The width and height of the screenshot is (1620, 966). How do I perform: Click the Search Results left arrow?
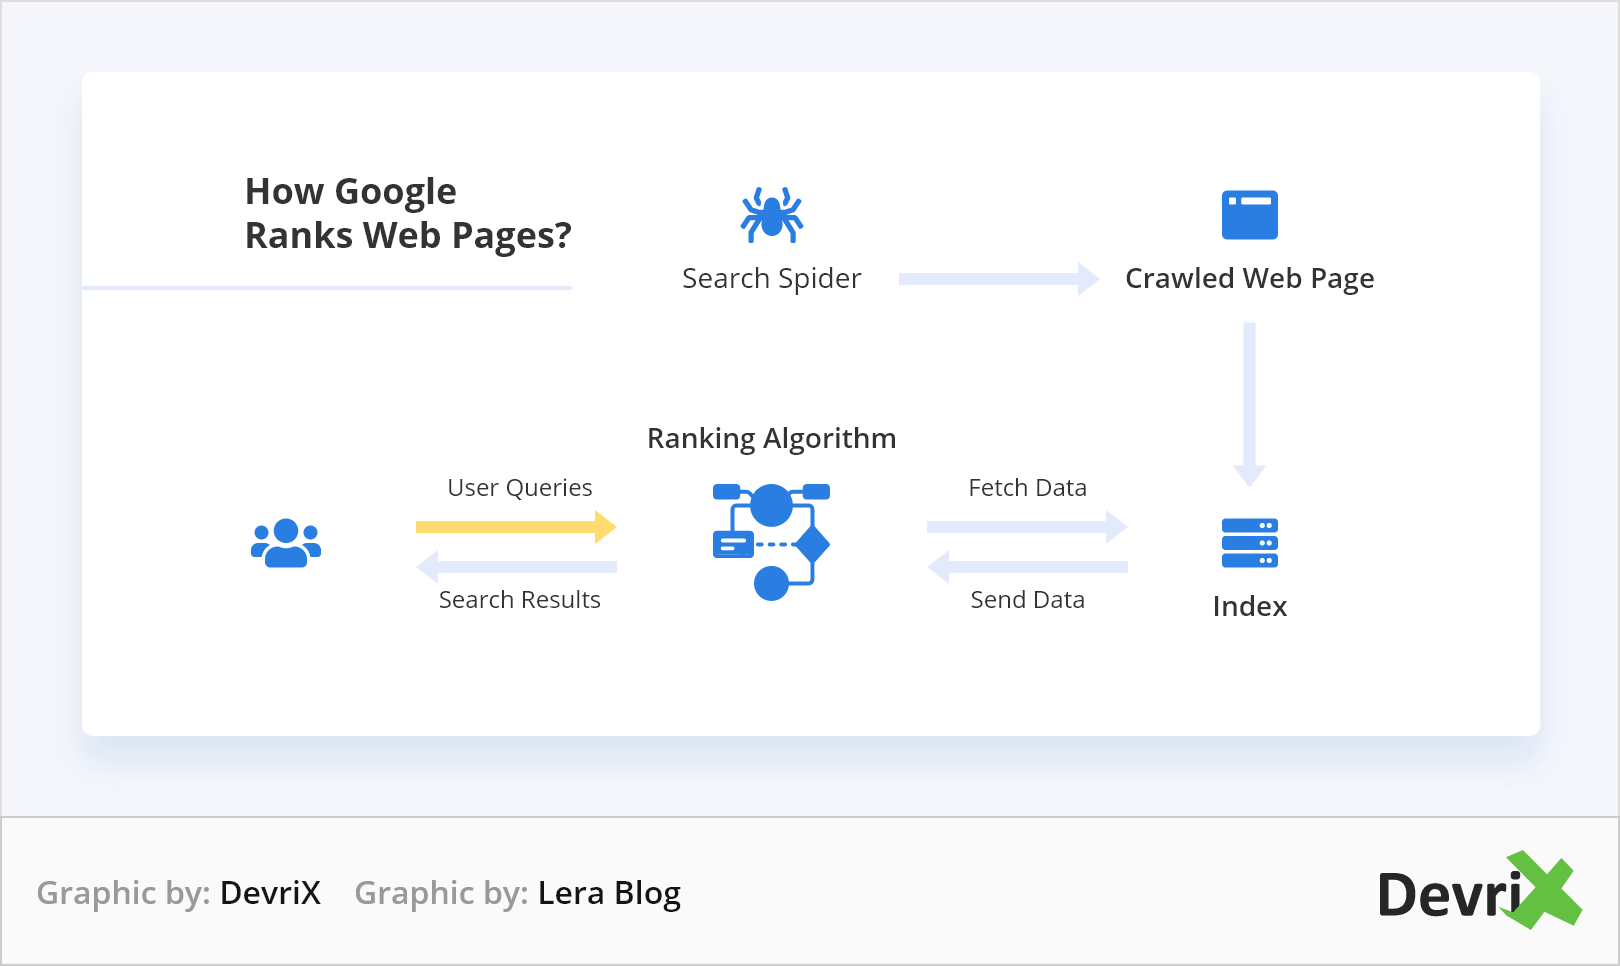click(516, 567)
